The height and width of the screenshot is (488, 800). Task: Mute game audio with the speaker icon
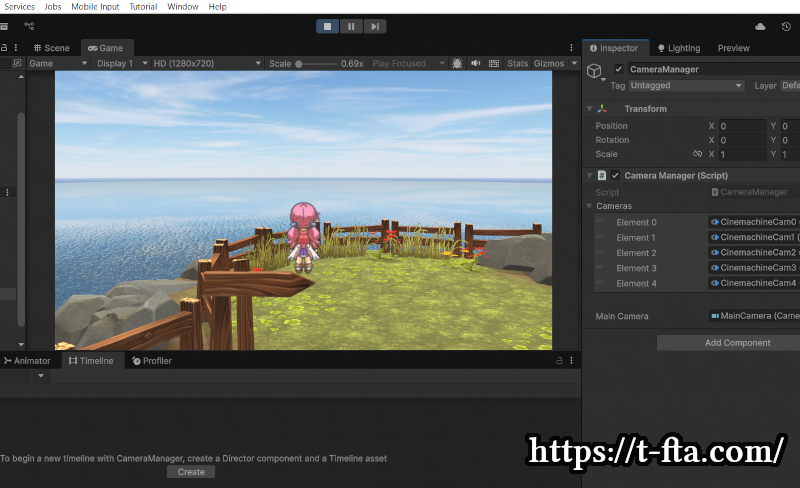pyautogui.click(x=475, y=63)
